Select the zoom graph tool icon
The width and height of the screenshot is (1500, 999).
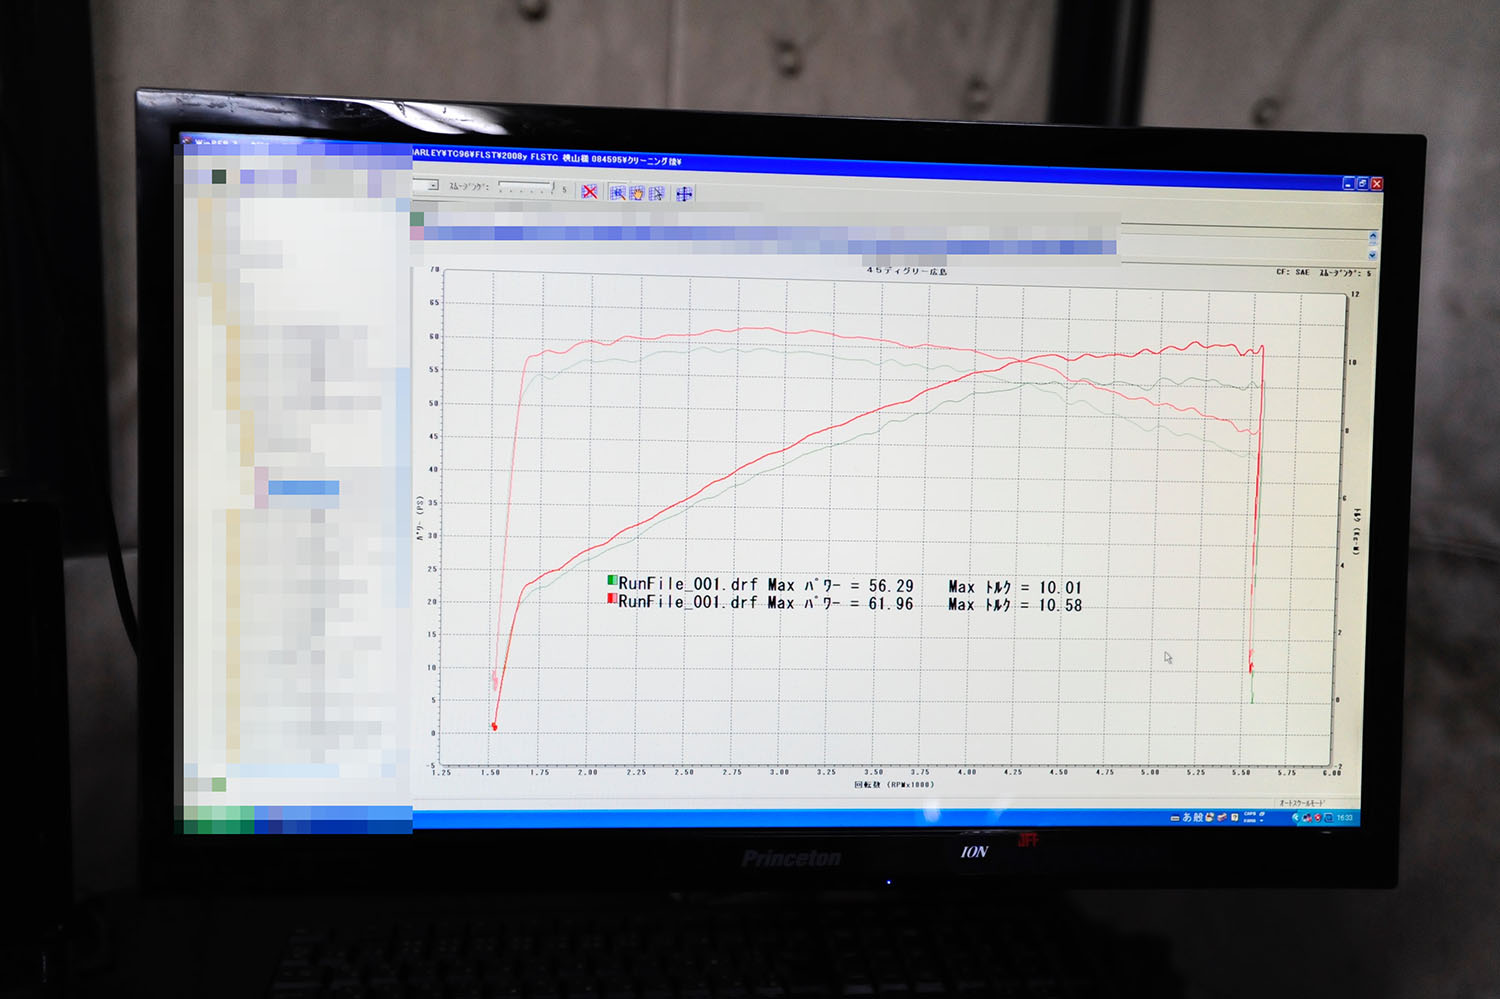618,193
